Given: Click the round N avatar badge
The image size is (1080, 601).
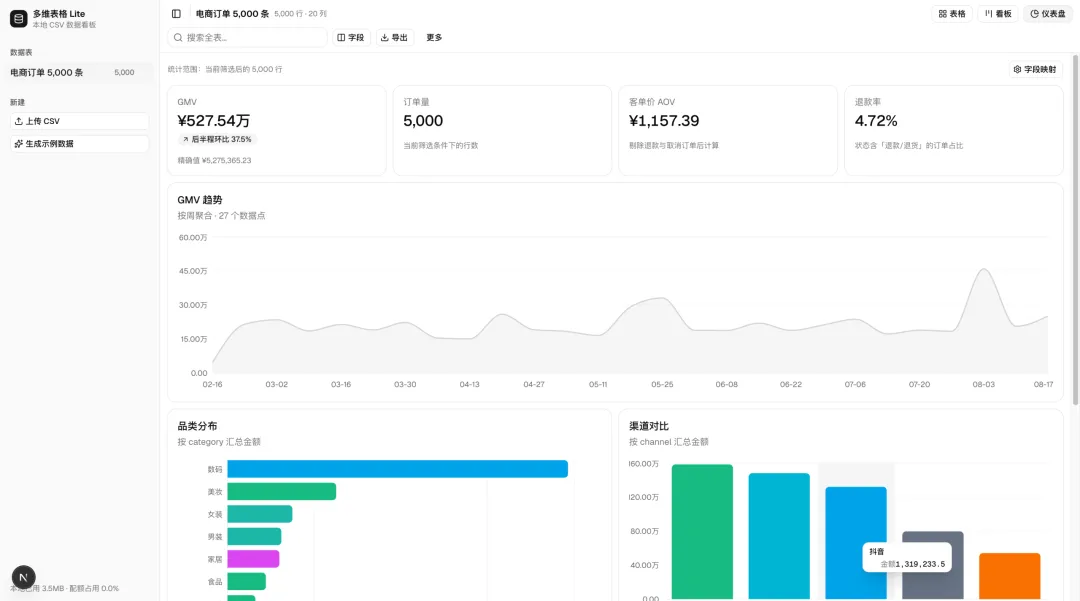Looking at the screenshot, I should tap(23, 577).
